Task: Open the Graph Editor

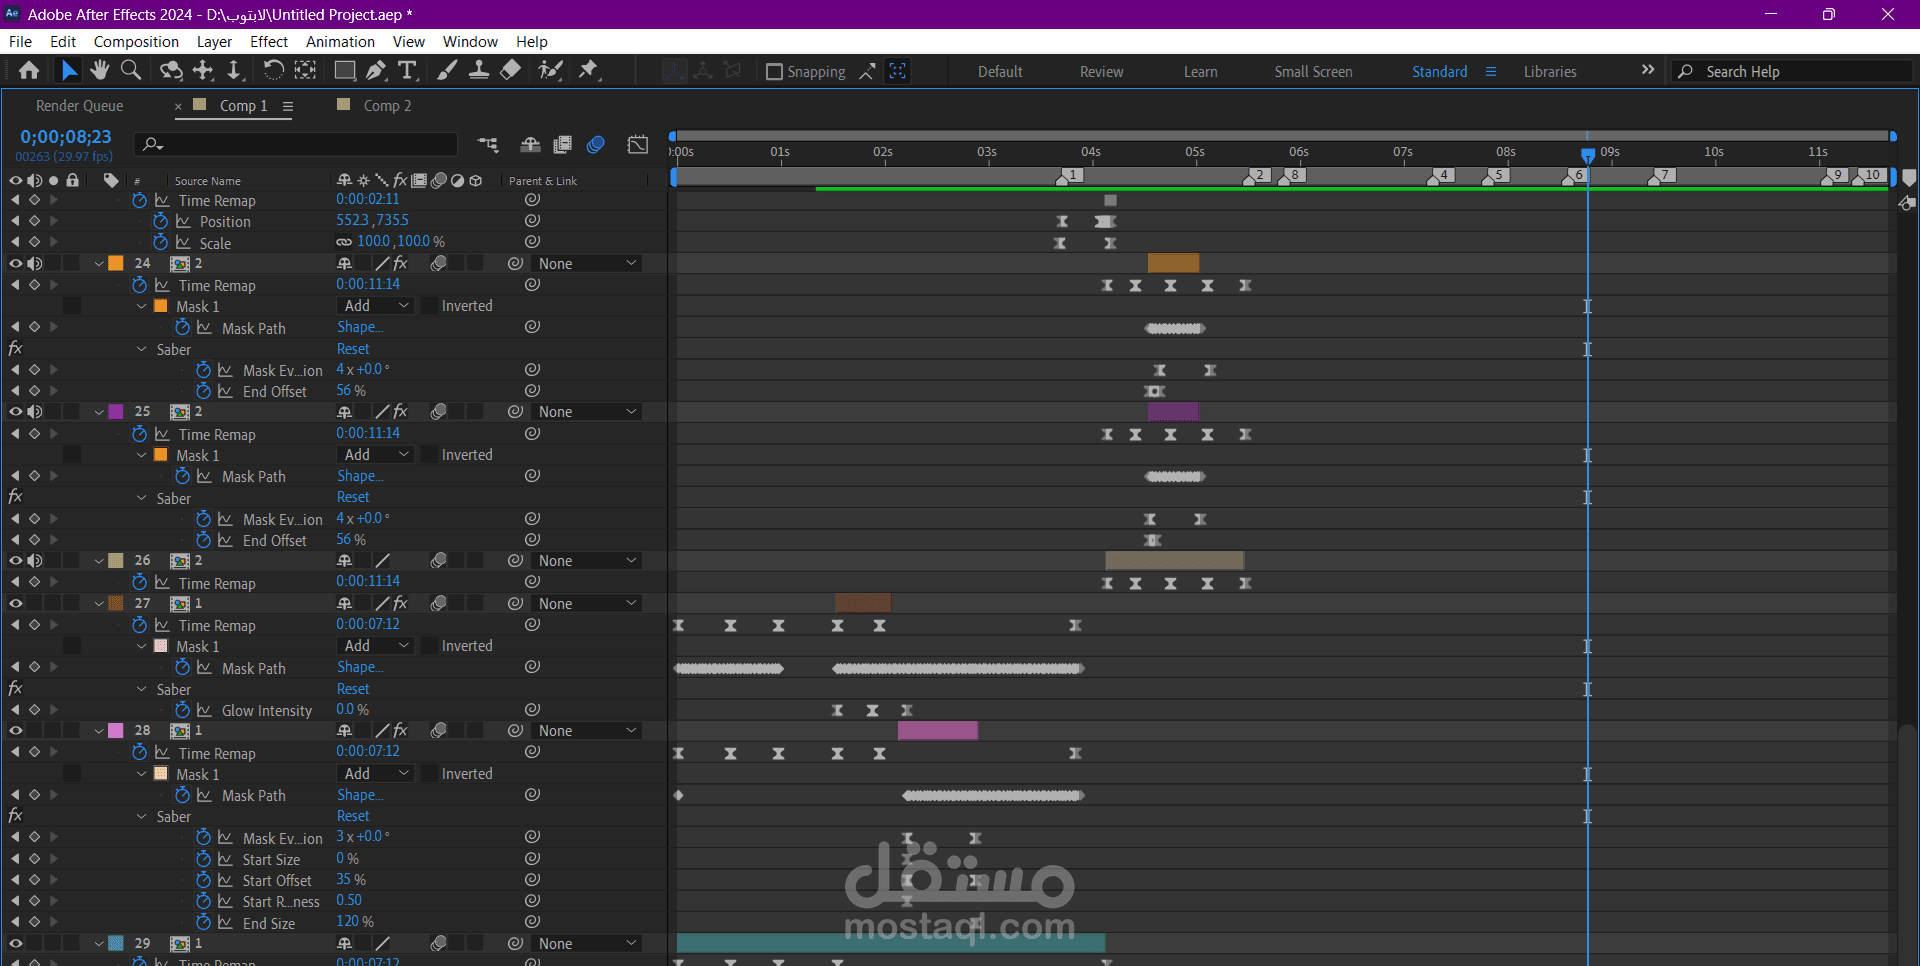Action: pos(638,145)
